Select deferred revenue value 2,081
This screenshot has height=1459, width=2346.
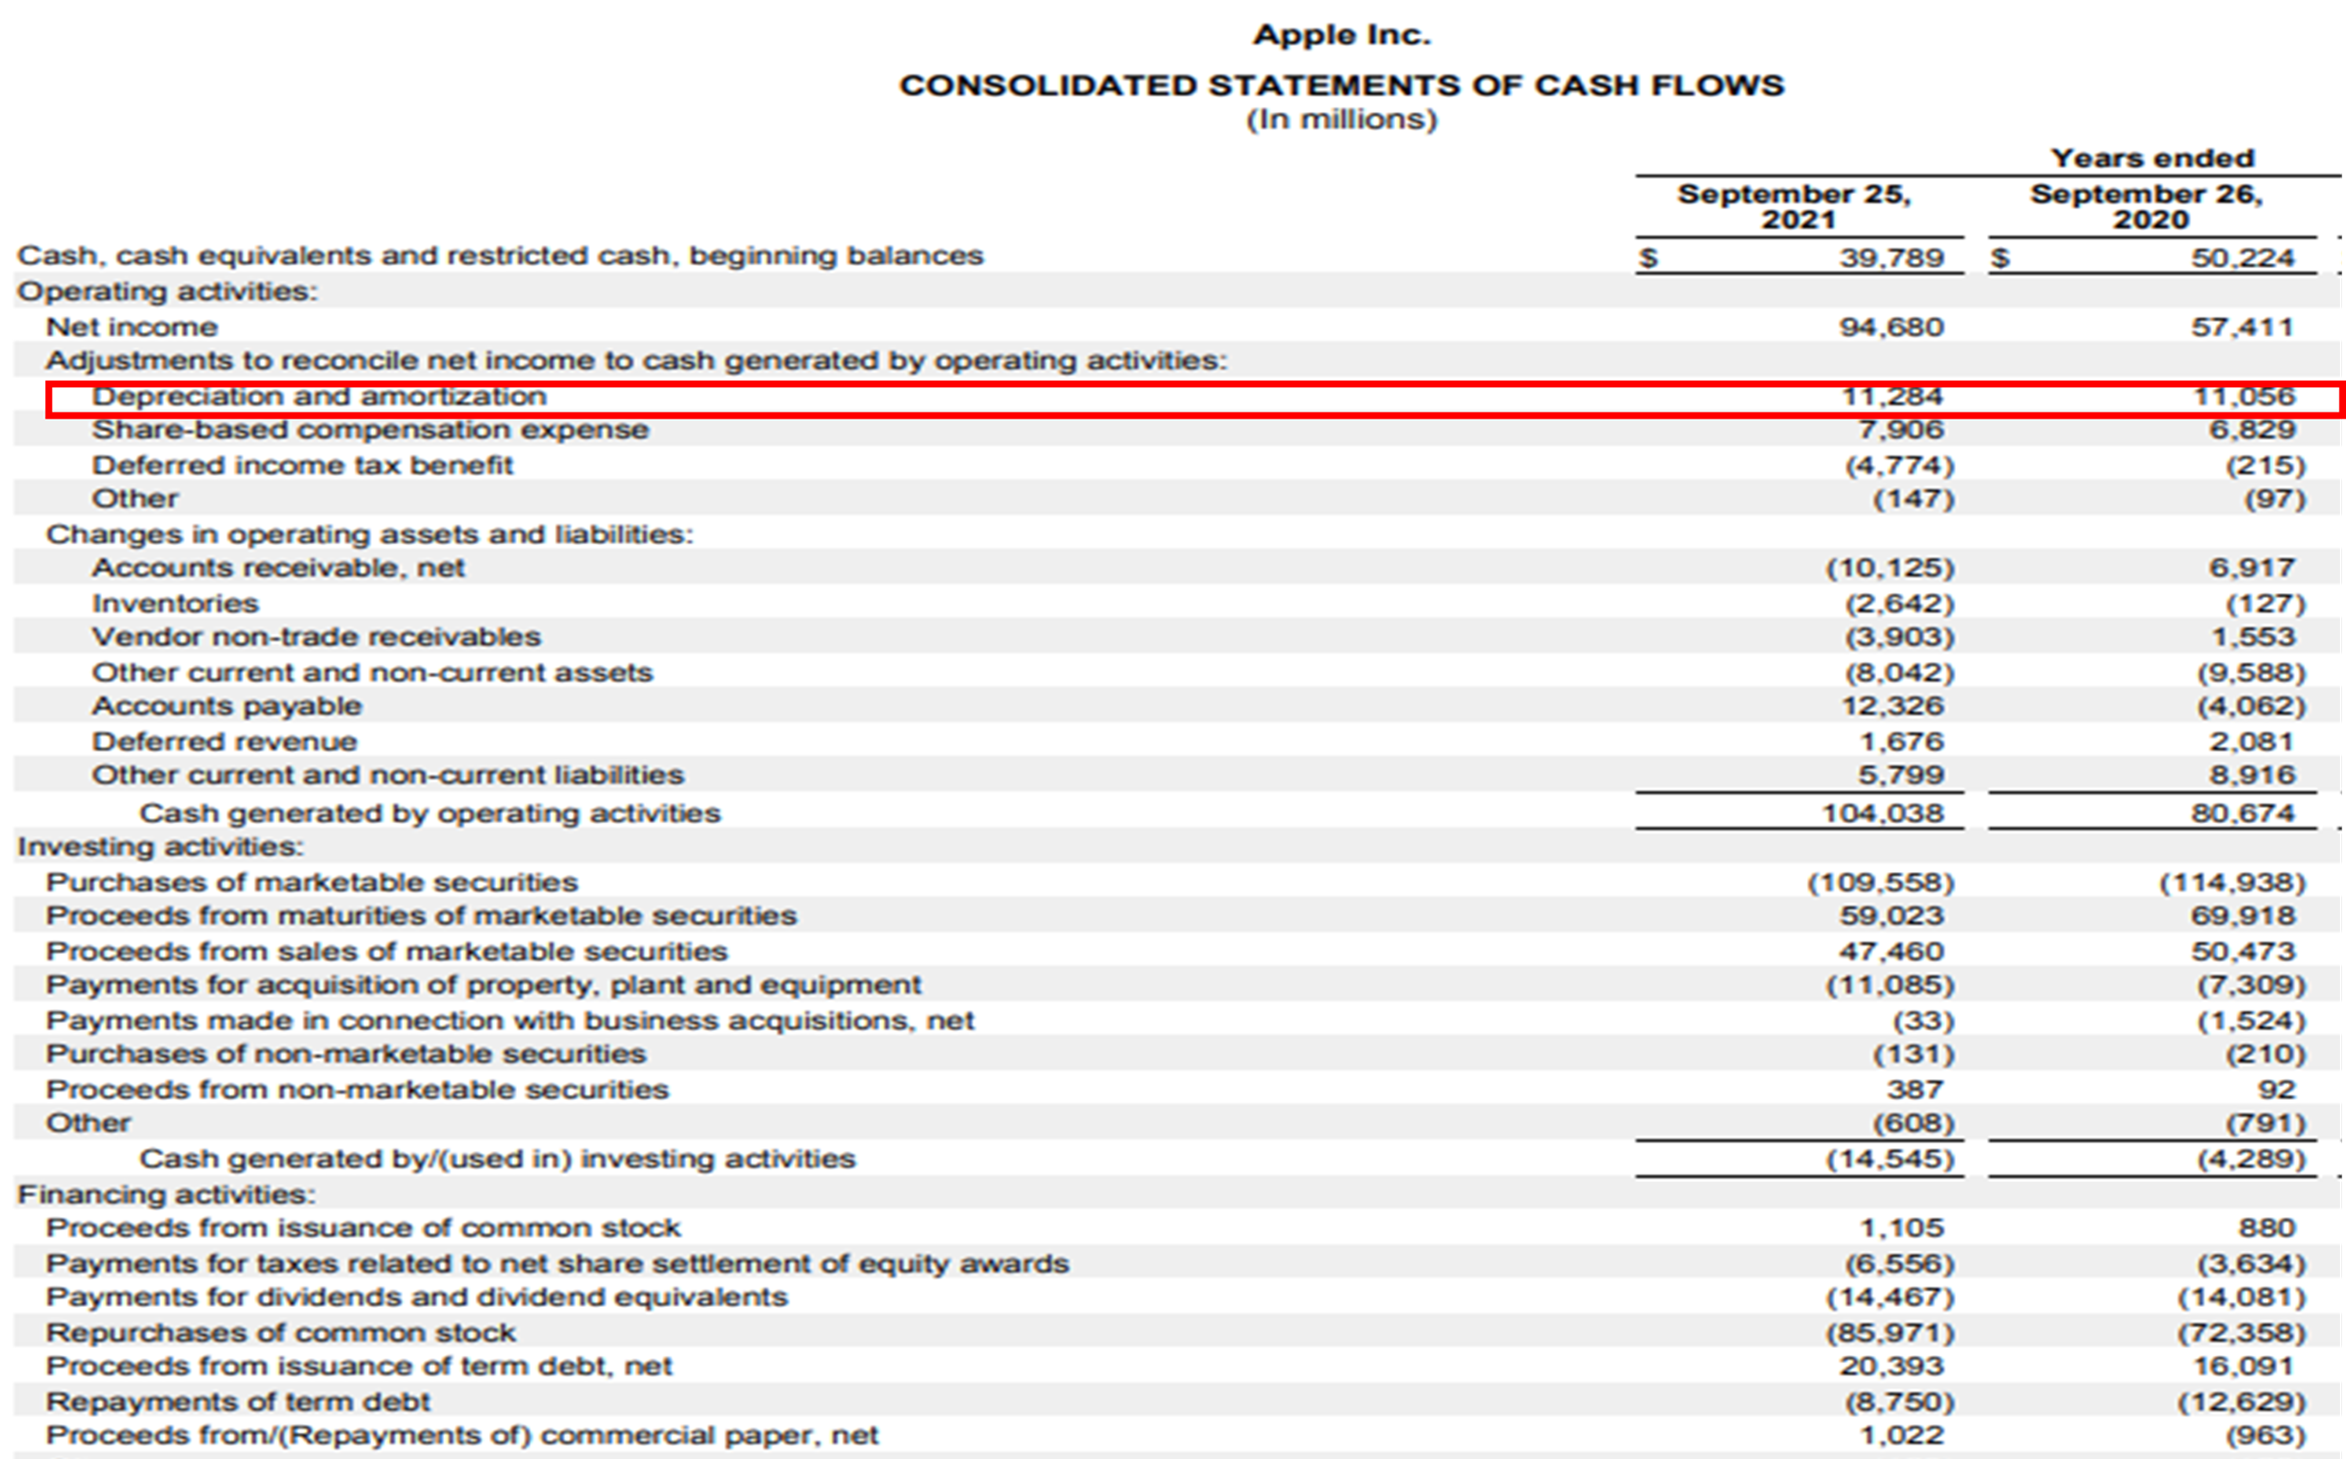click(2252, 741)
